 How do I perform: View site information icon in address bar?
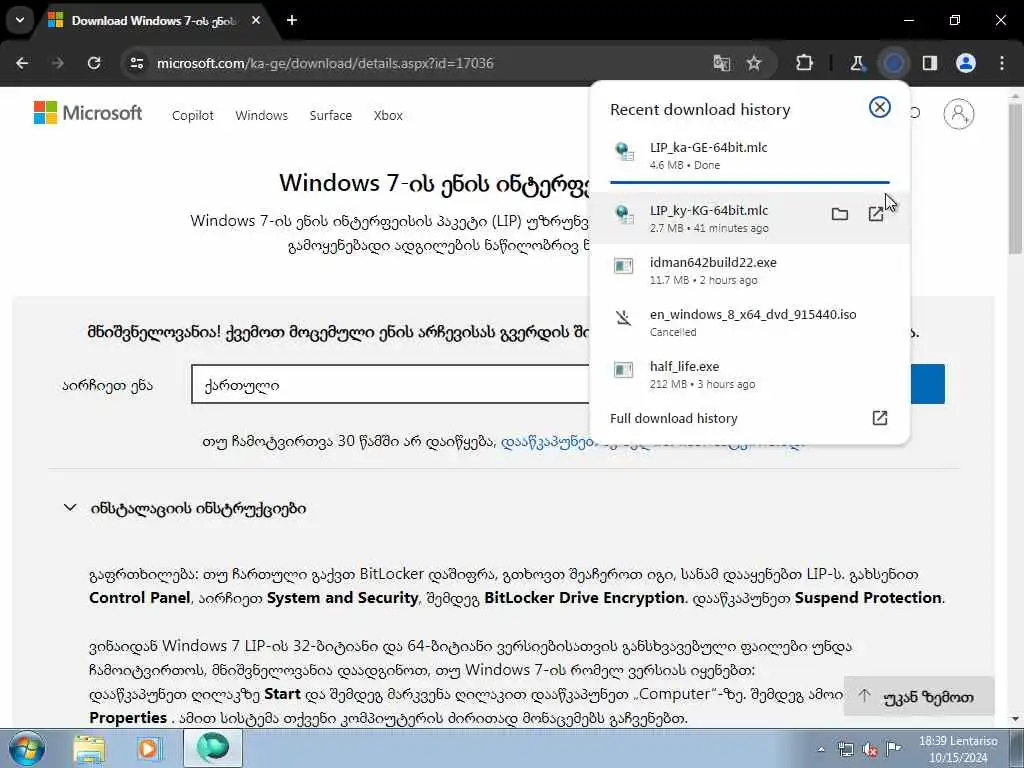(137, 63)
